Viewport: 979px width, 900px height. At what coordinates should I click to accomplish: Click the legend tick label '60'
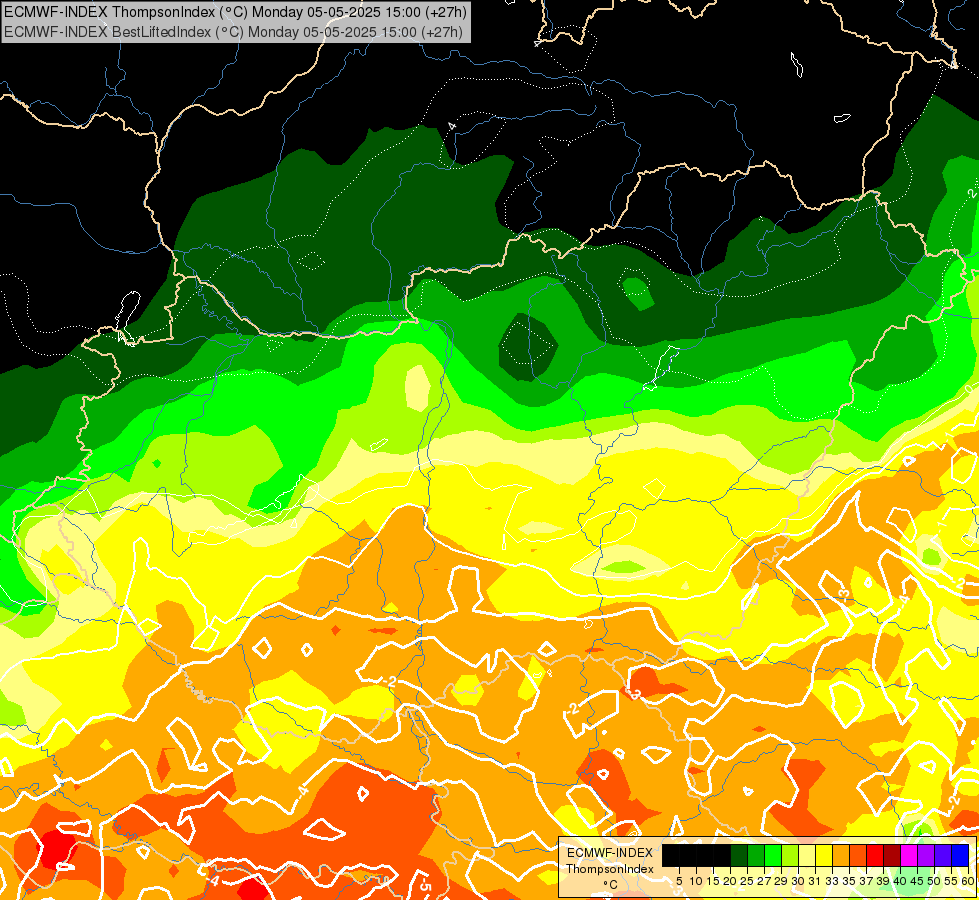pyautogui.click(x=968, y=881)
